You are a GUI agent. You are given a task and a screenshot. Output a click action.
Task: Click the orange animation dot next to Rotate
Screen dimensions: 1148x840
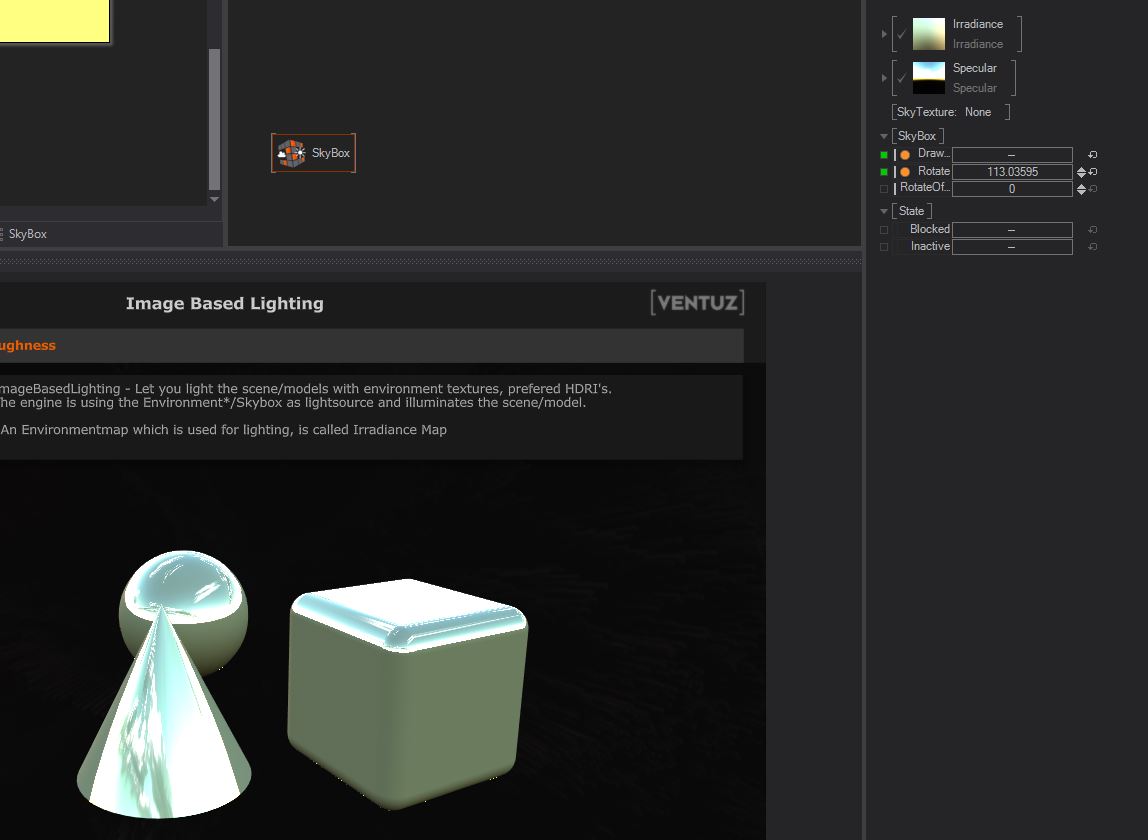905,172
